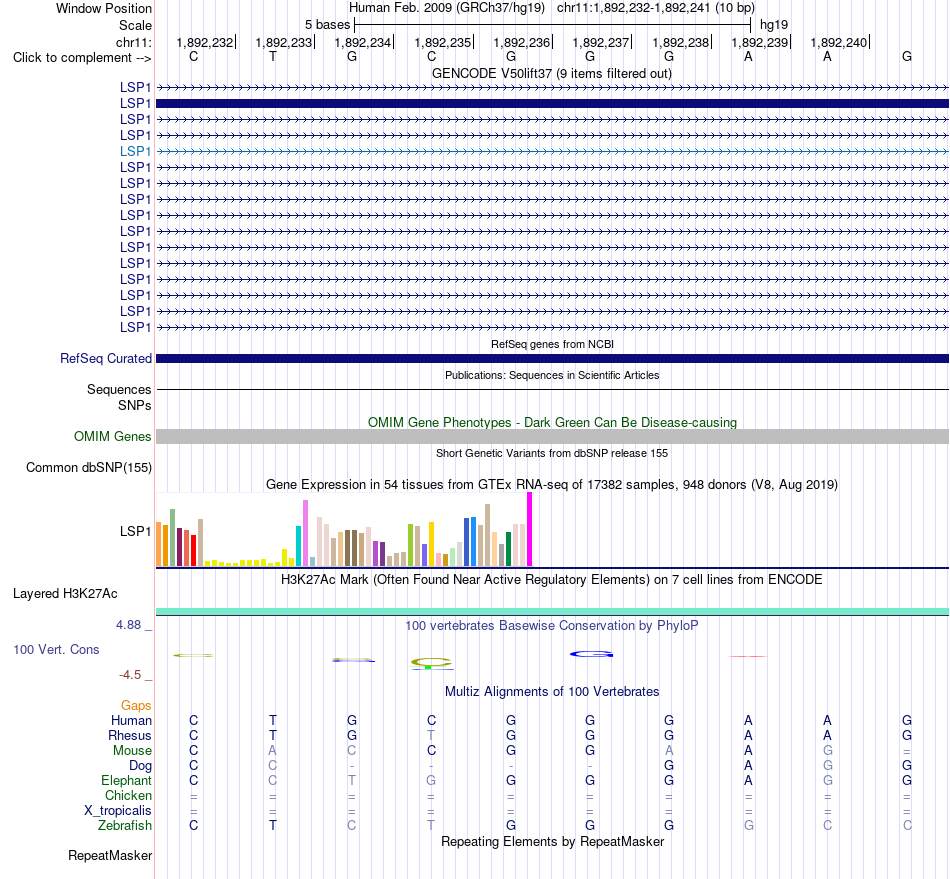Click 'Short Genetic Variants from dbSNP release 155' title
Image resolution: width=950 pixels, height=879 pixels.
(552, 453)
